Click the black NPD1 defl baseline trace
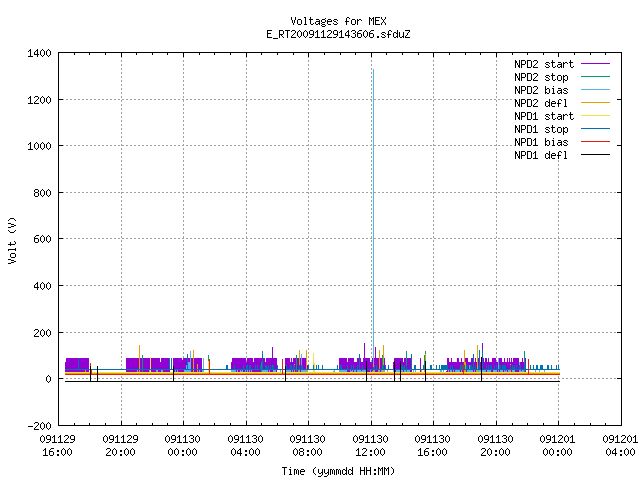Image resolution: width=640 pixels, height=480 pixels. coord(312,381)
